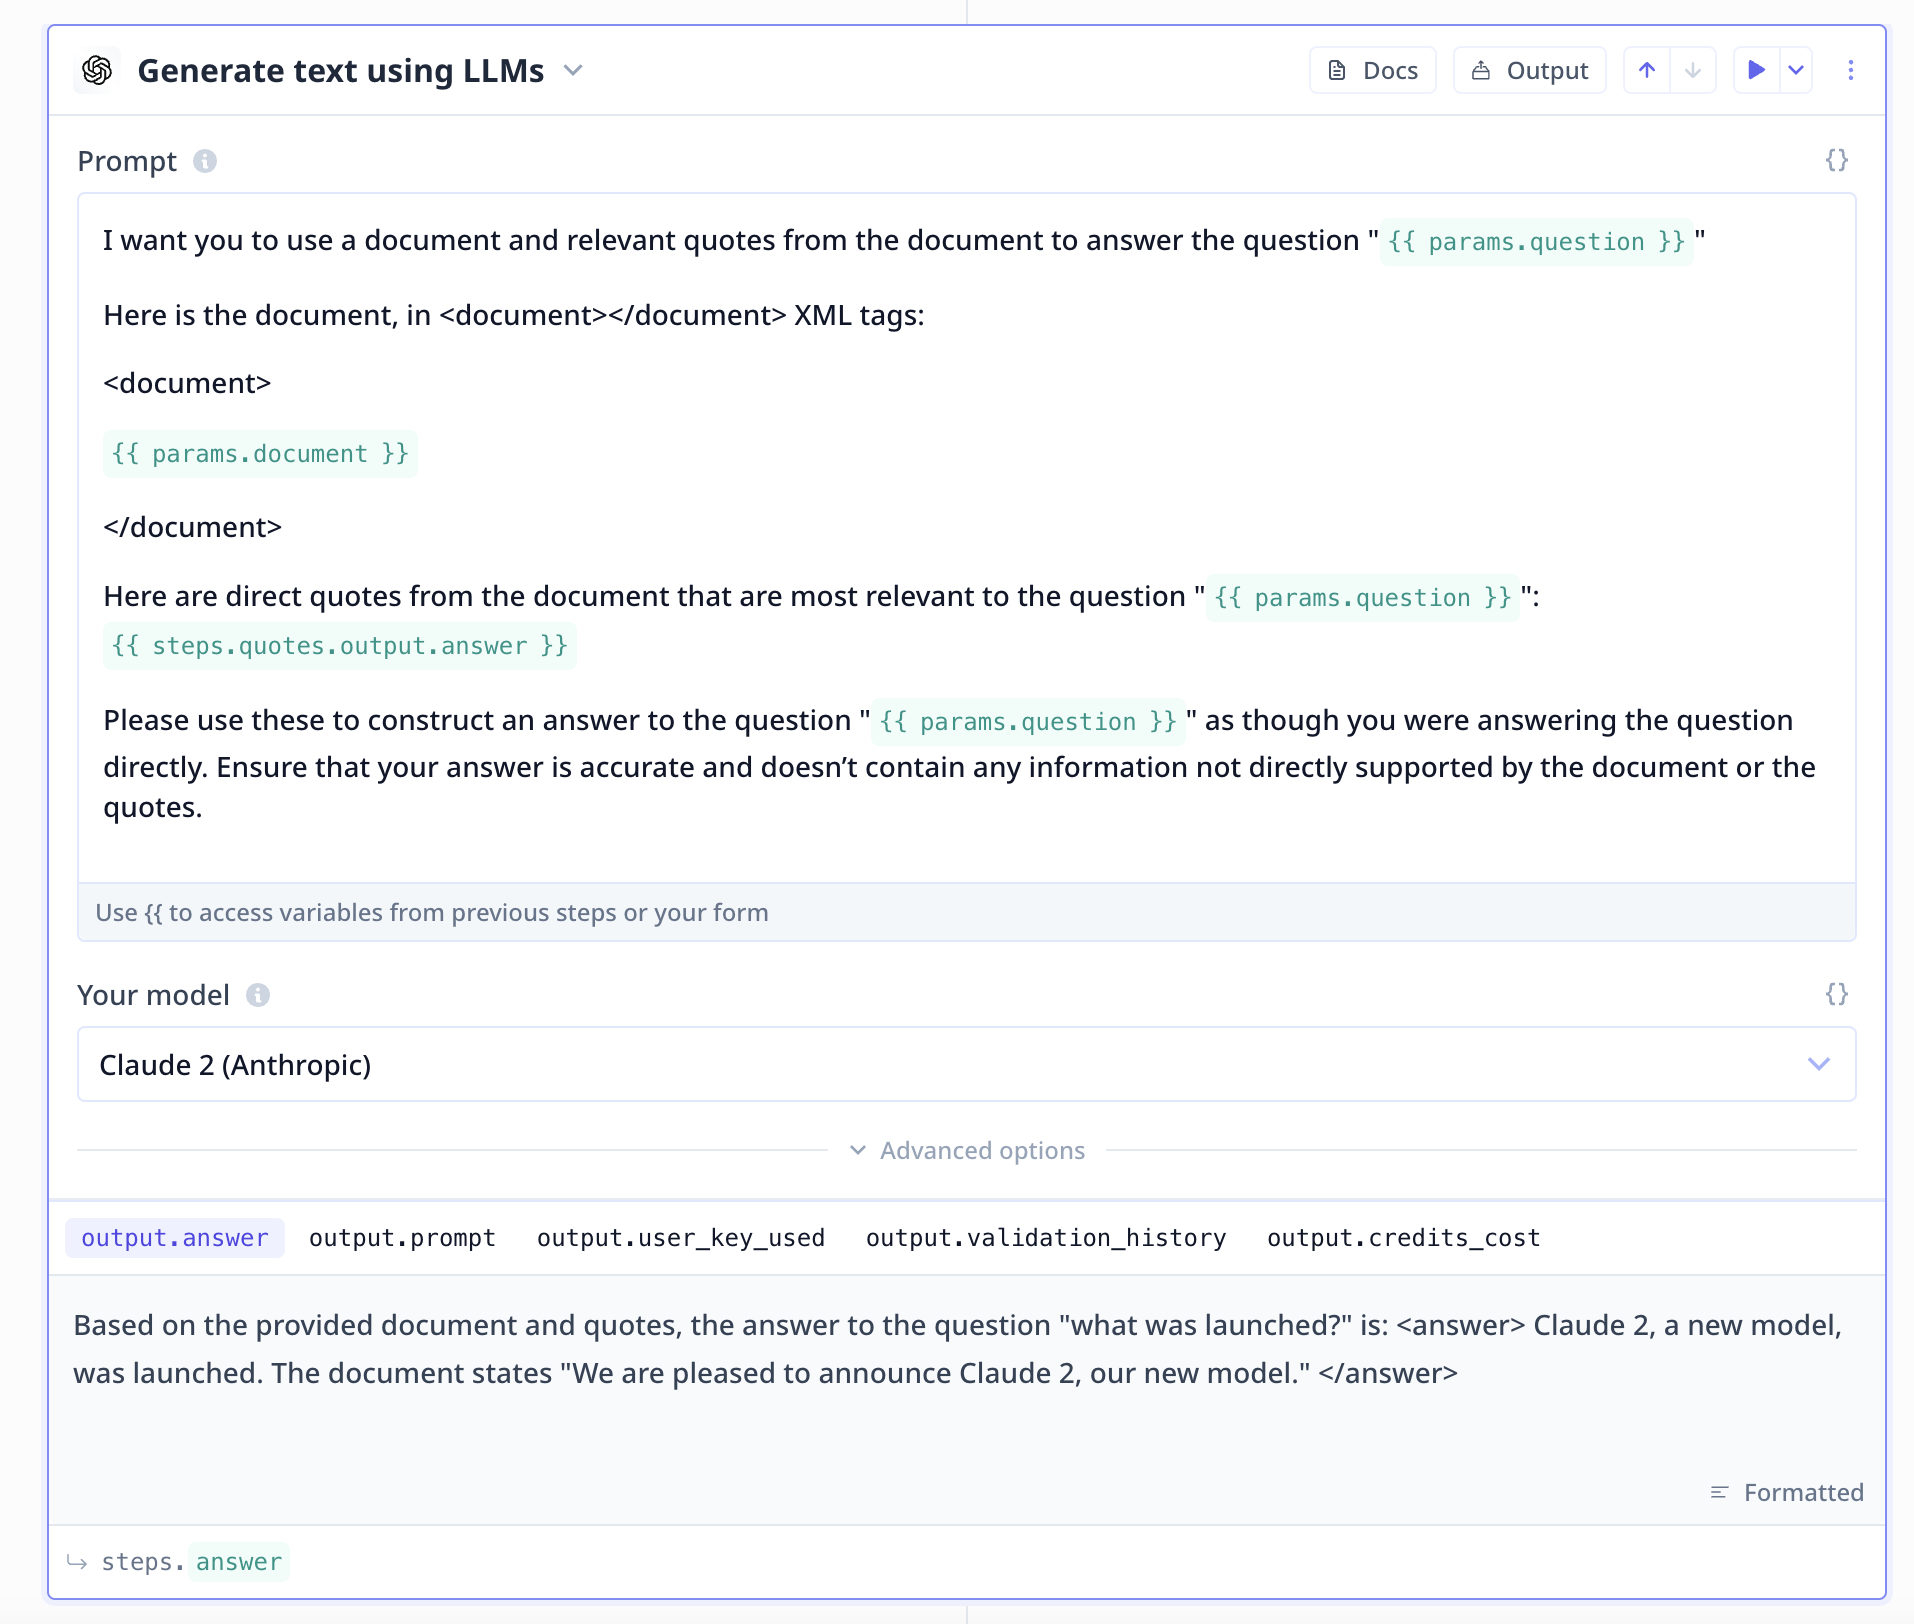1914x1624 pixels.
Task: Click the Output button
Action: pos(1529,70)
